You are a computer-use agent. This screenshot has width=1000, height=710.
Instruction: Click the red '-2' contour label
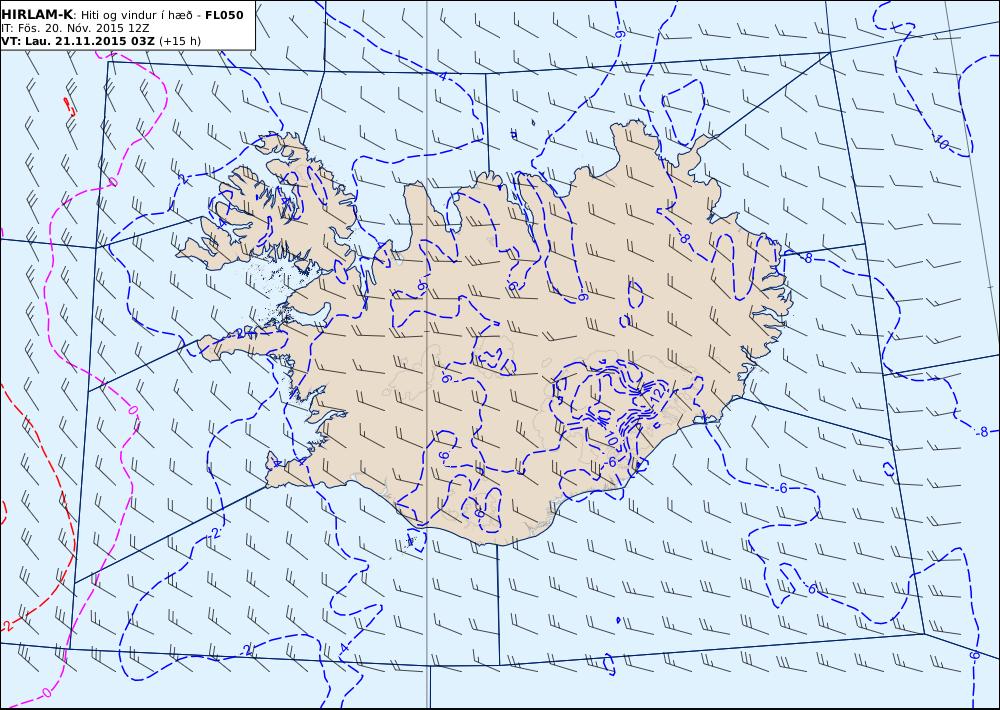click(7, 626)
